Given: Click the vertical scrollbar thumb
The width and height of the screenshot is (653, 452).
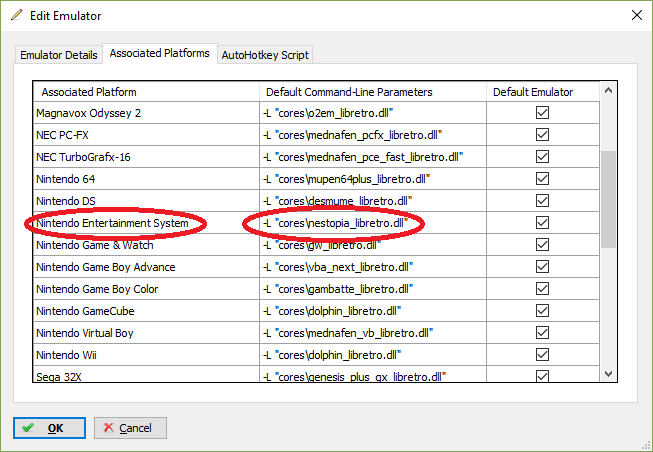Looking at the screenshot, I should (608, 199).
